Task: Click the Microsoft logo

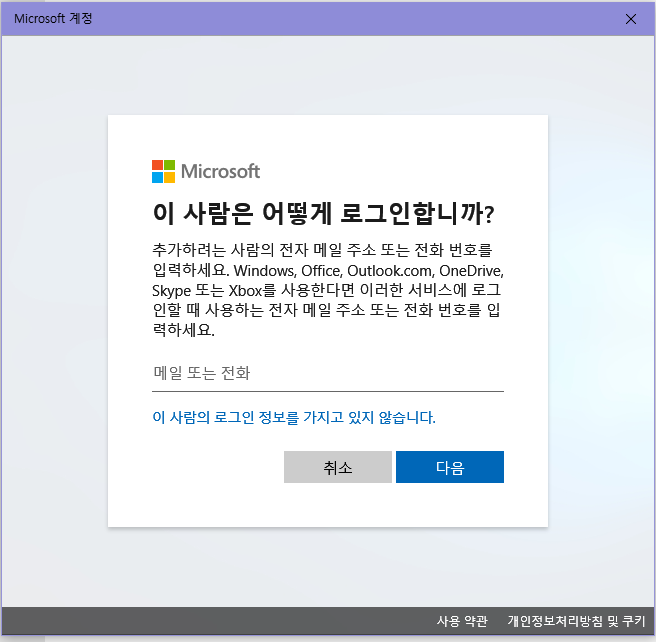Action: tap(206, 171)
